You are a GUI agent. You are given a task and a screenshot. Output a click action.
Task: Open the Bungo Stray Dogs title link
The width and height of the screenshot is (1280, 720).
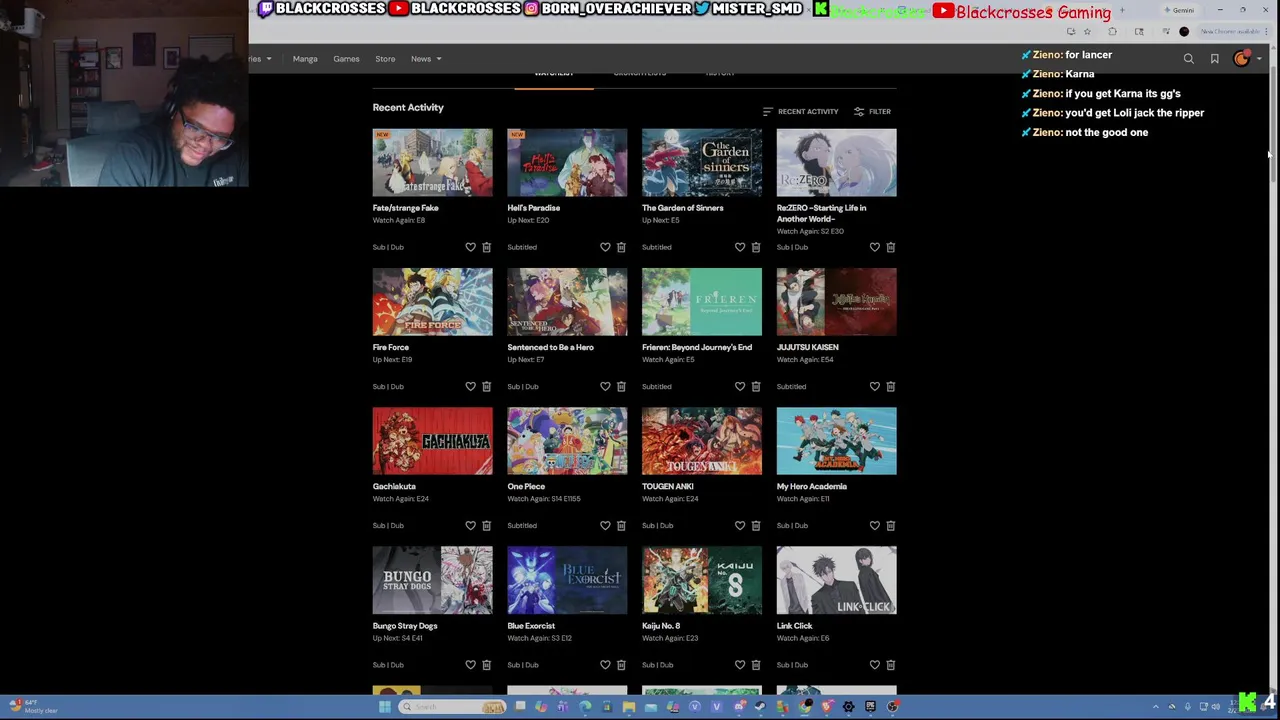(x=404, y=626)
